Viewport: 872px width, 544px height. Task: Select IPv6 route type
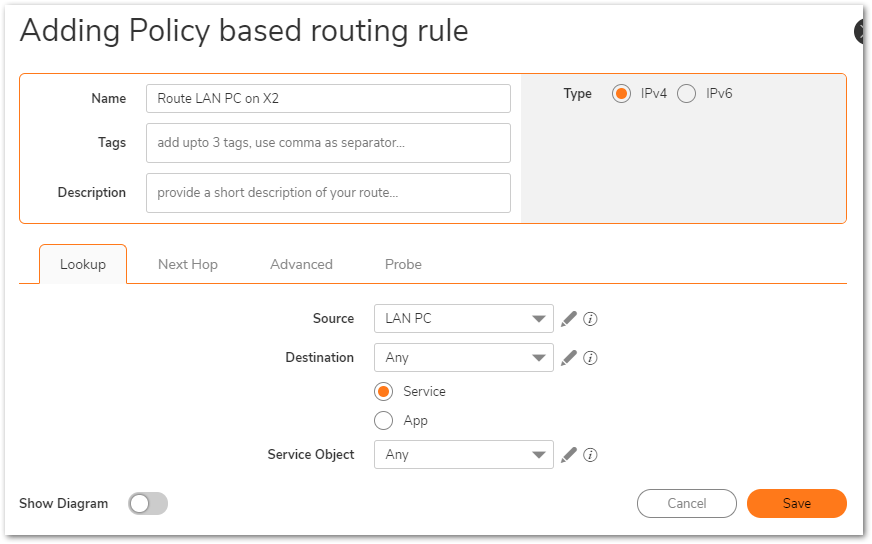click(x=686, y=93)
